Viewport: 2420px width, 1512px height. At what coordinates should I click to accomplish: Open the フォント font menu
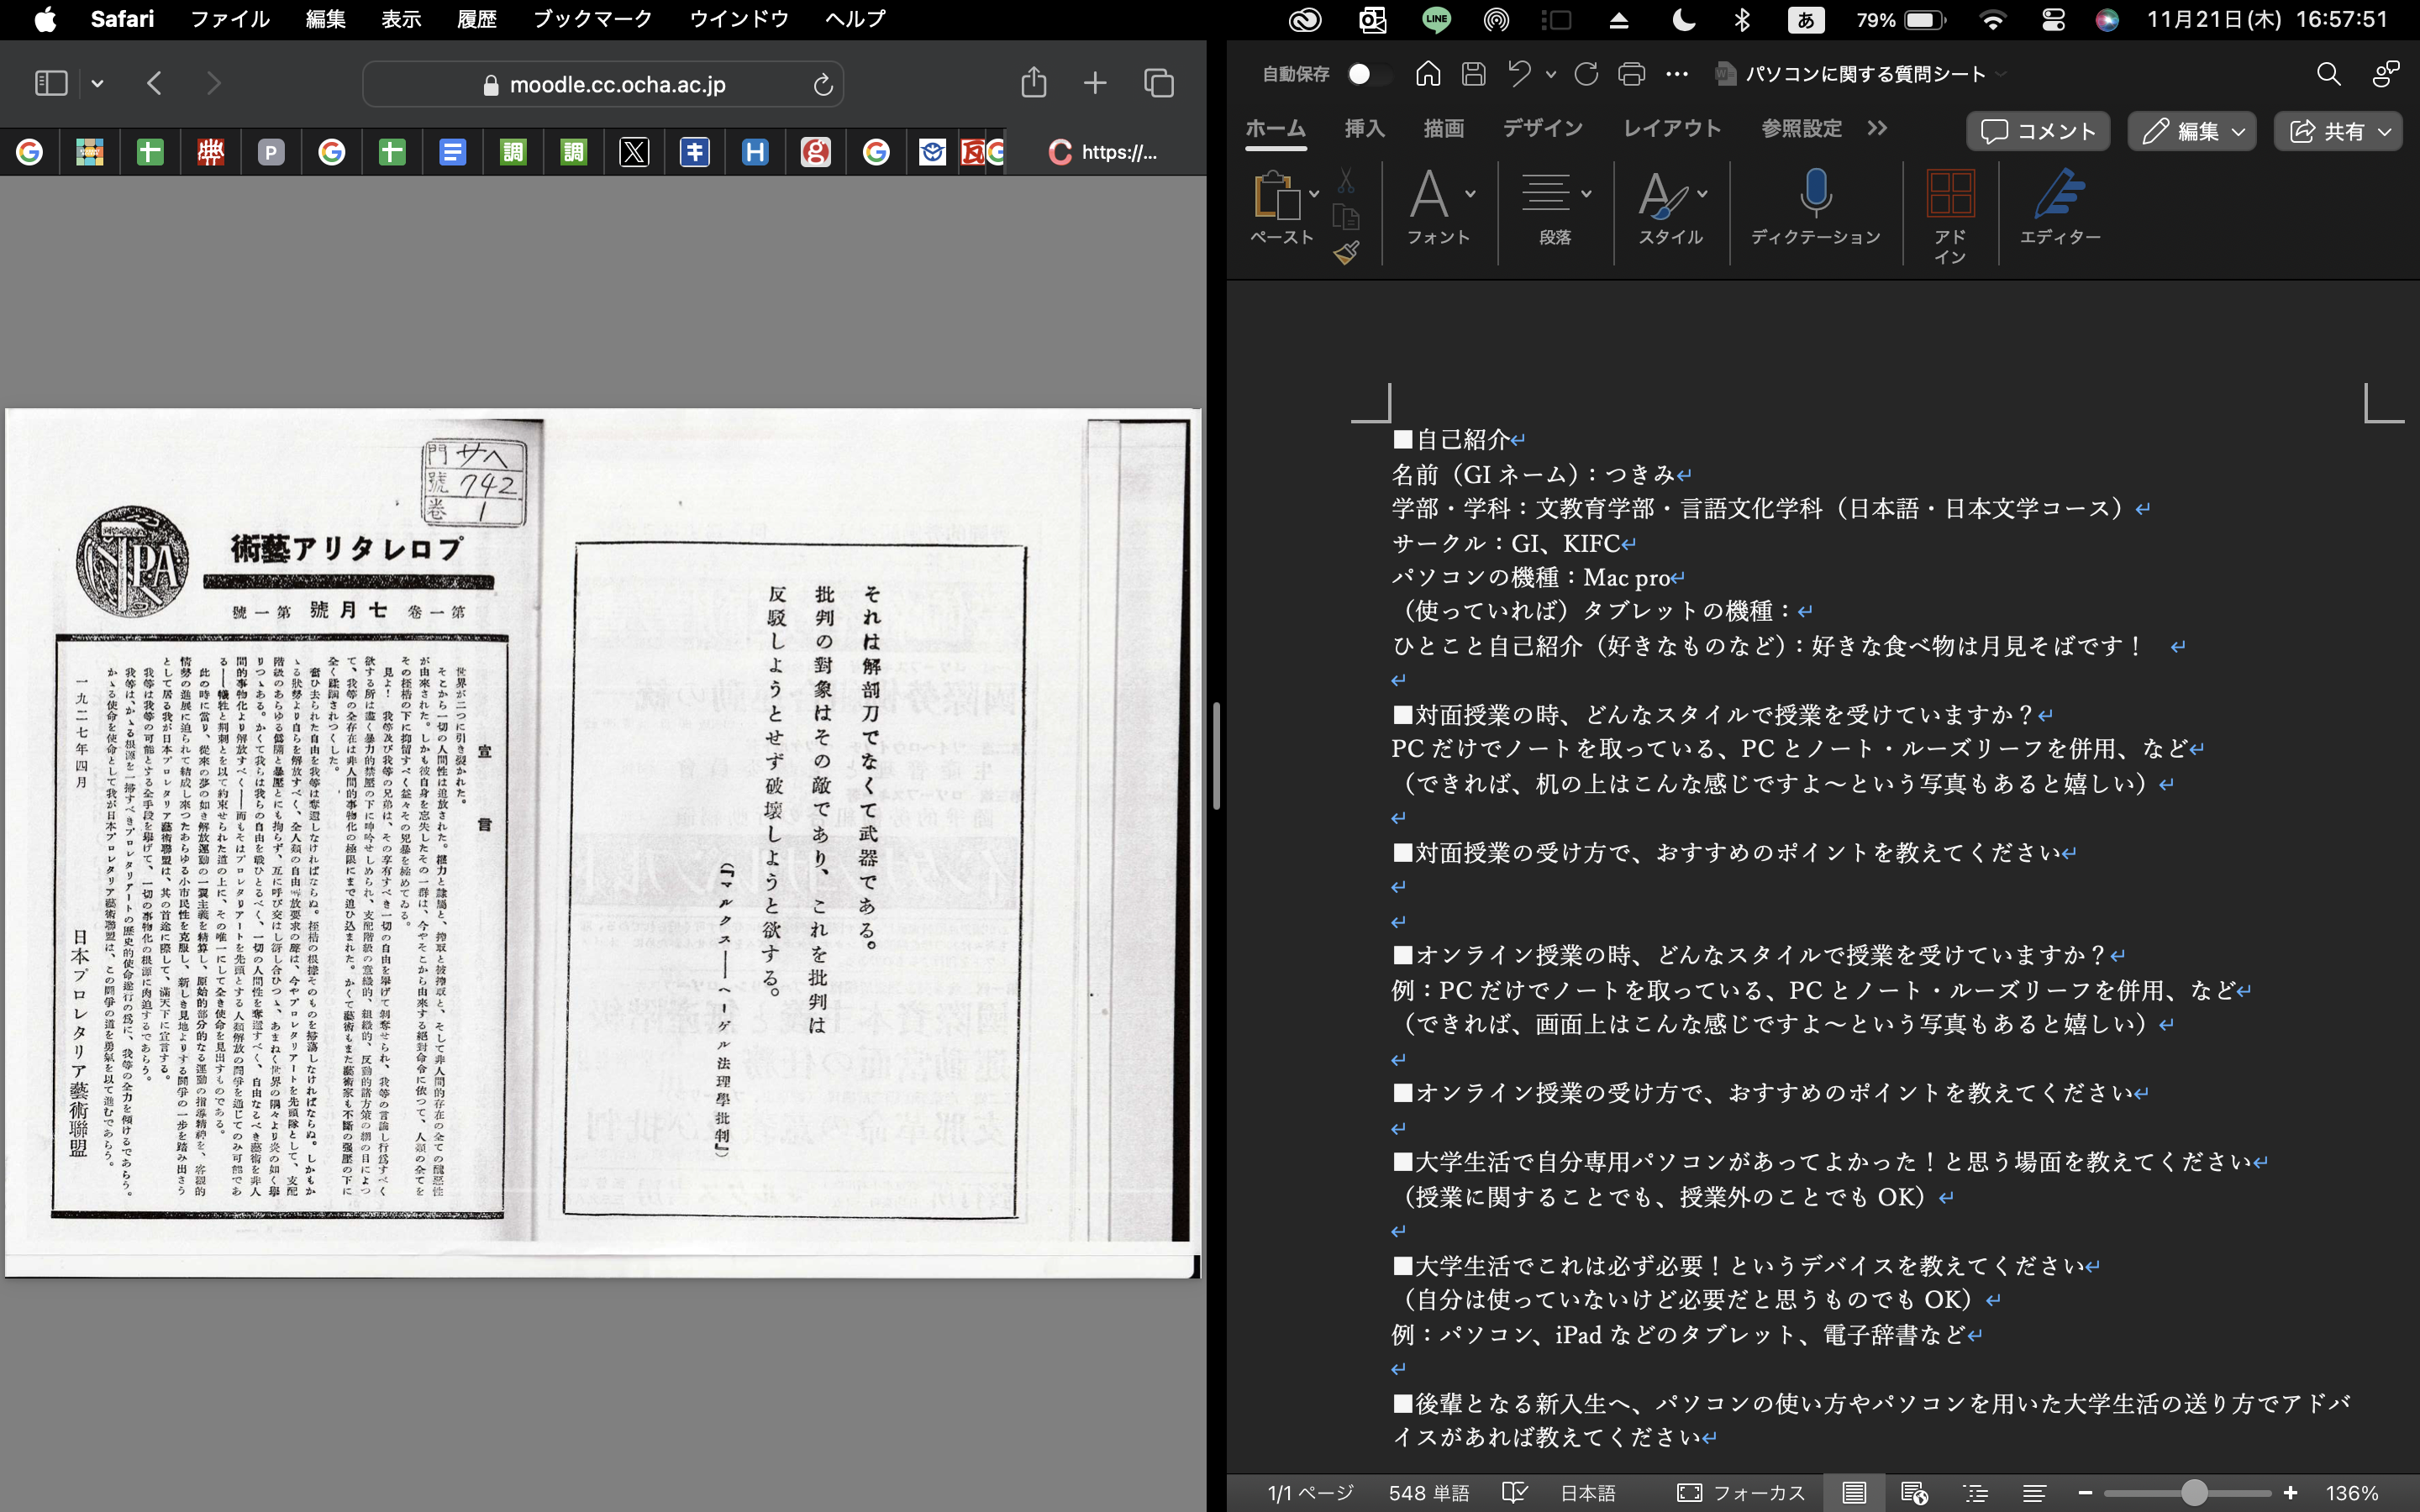[x=1439, y=208]
